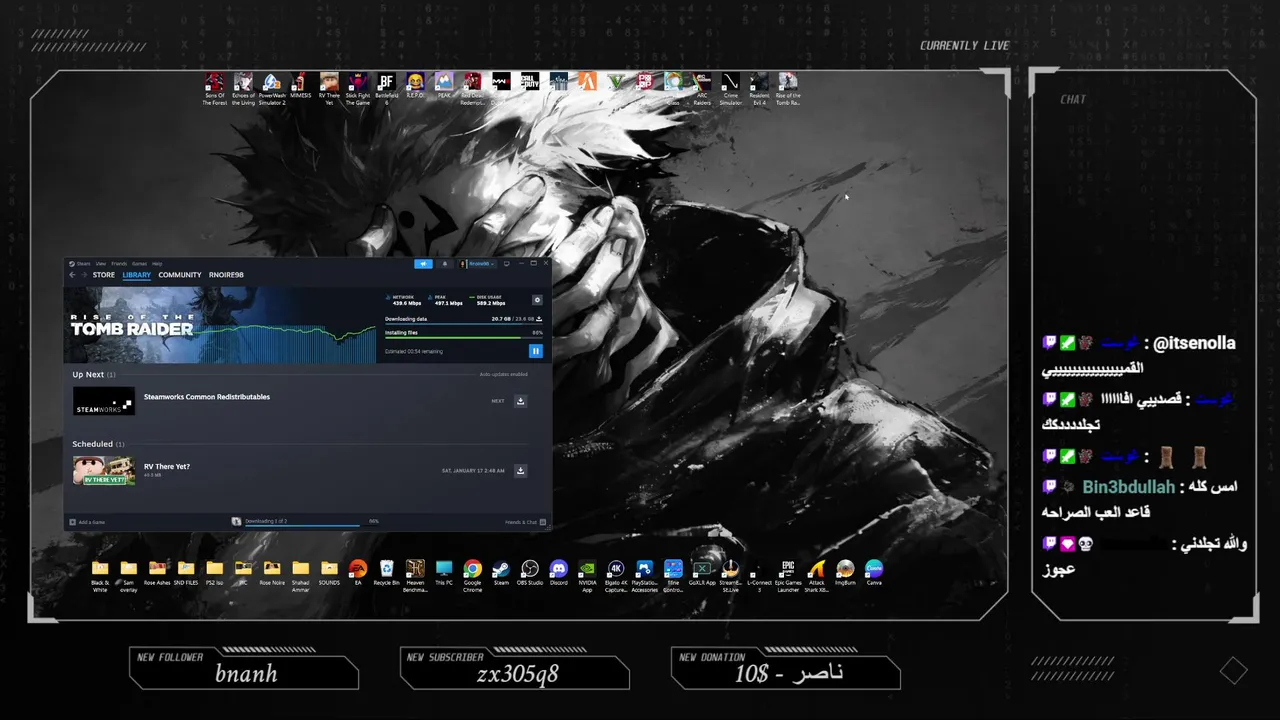Screen dimensions: 1280x720
Task: Open Epic Games Launcher icon
Action: pos(788,575)
